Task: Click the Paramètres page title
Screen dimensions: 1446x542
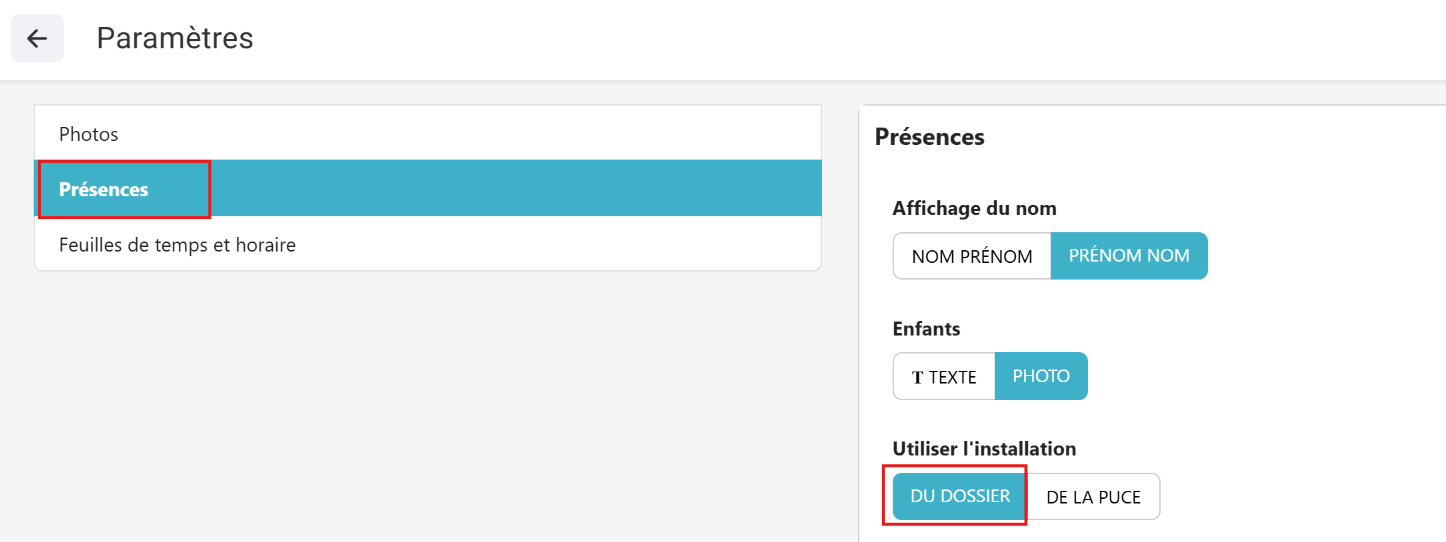Action: point(175,38)
